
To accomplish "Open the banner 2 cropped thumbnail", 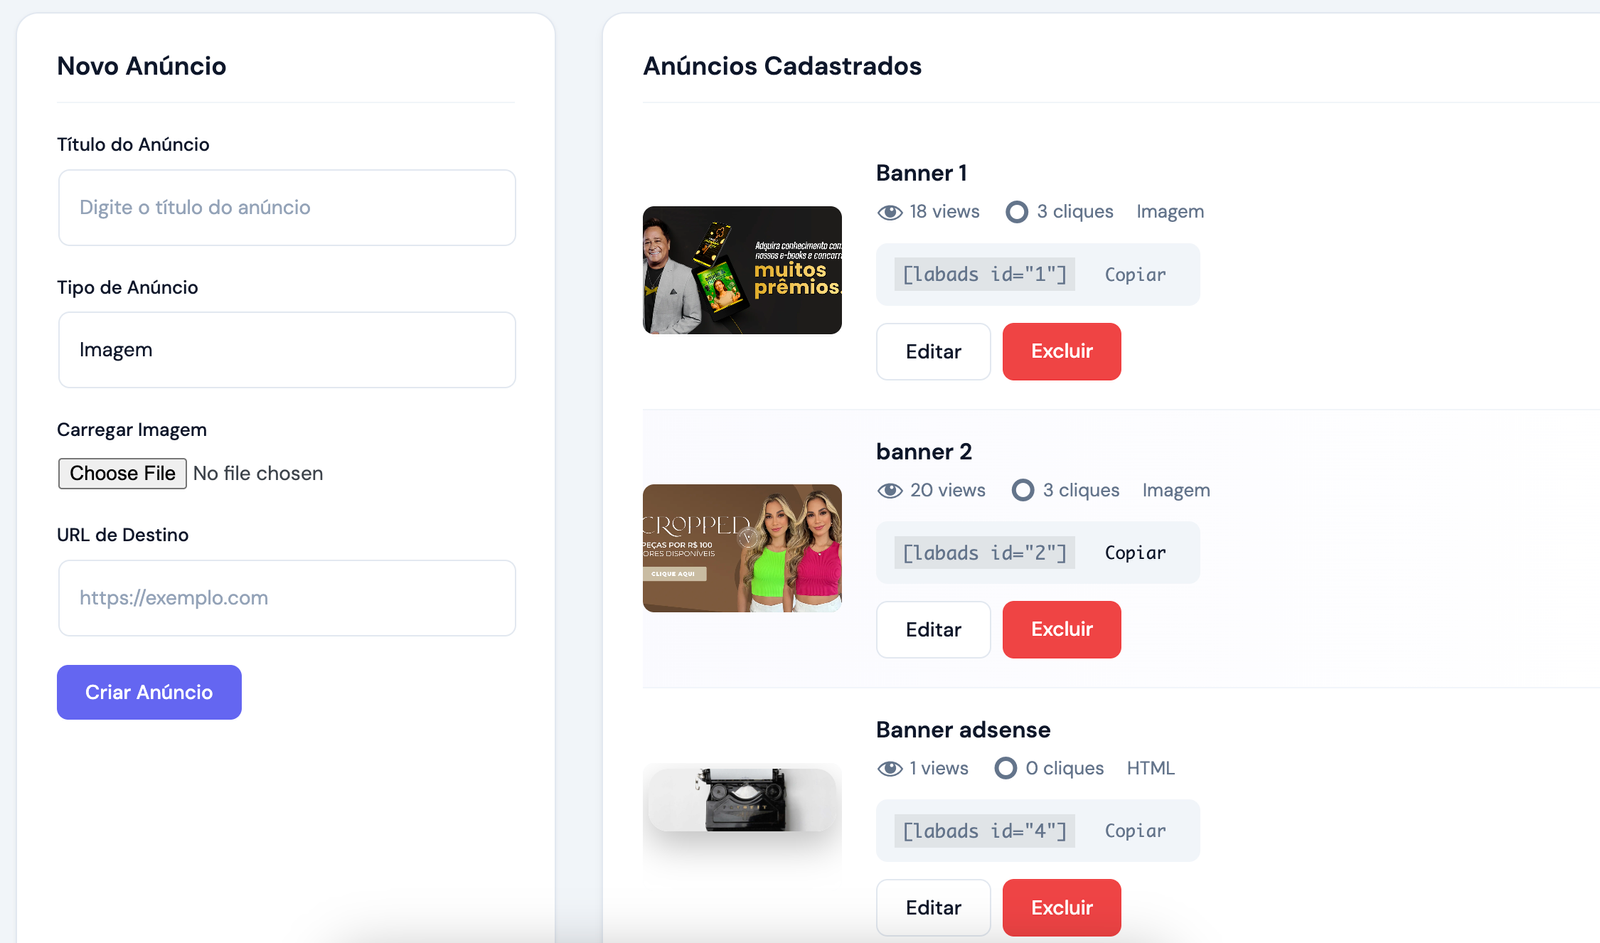I will [x=742, y=548].
